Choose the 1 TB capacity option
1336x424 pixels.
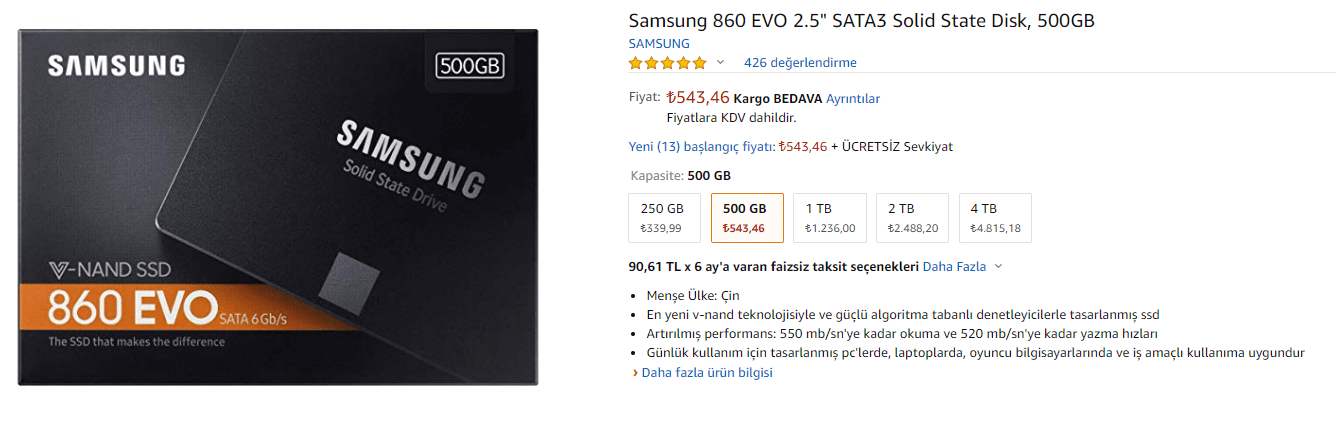(x=831, y=218)
